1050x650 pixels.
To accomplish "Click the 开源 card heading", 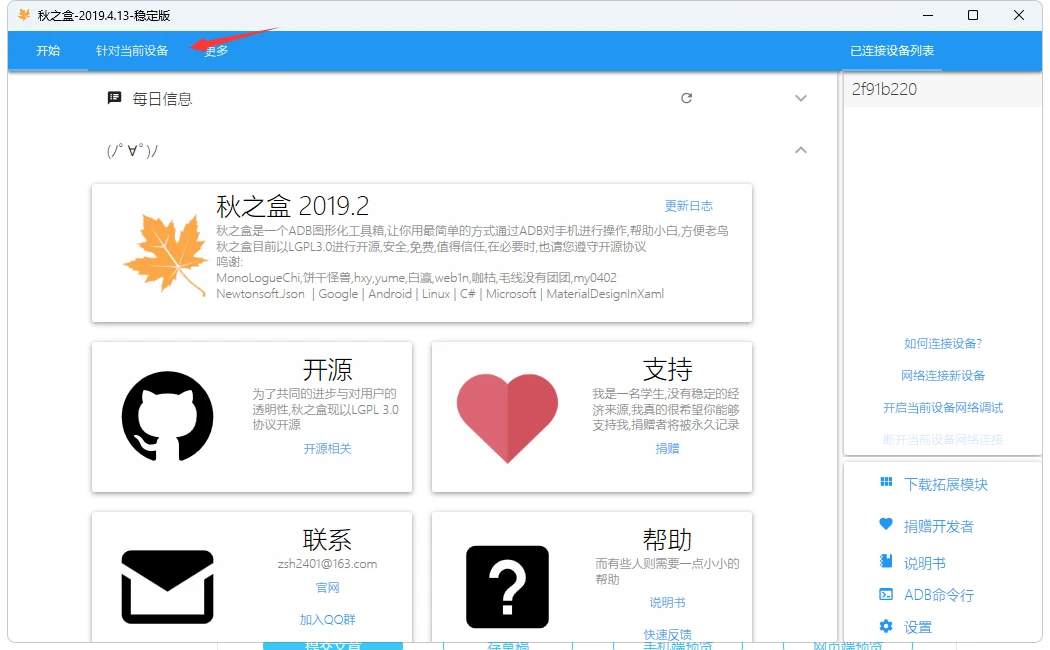I will (327, 370).
